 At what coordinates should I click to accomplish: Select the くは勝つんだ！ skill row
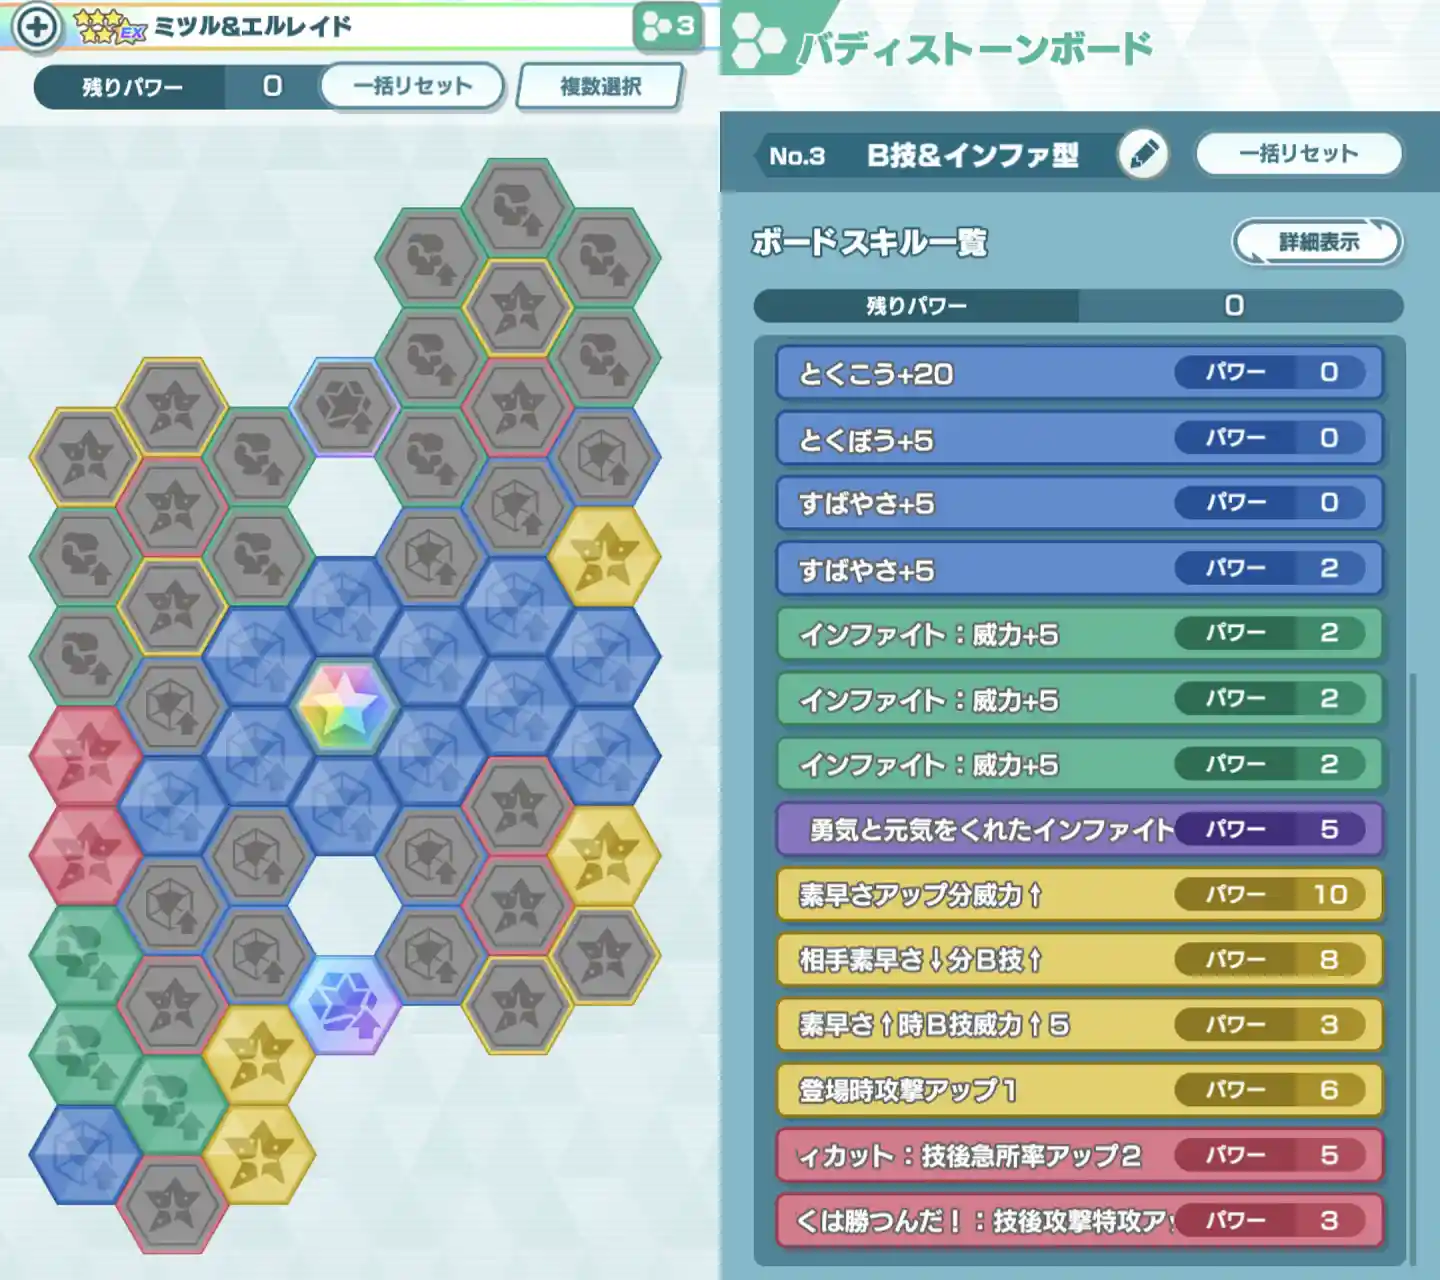click(1080, 1221)
